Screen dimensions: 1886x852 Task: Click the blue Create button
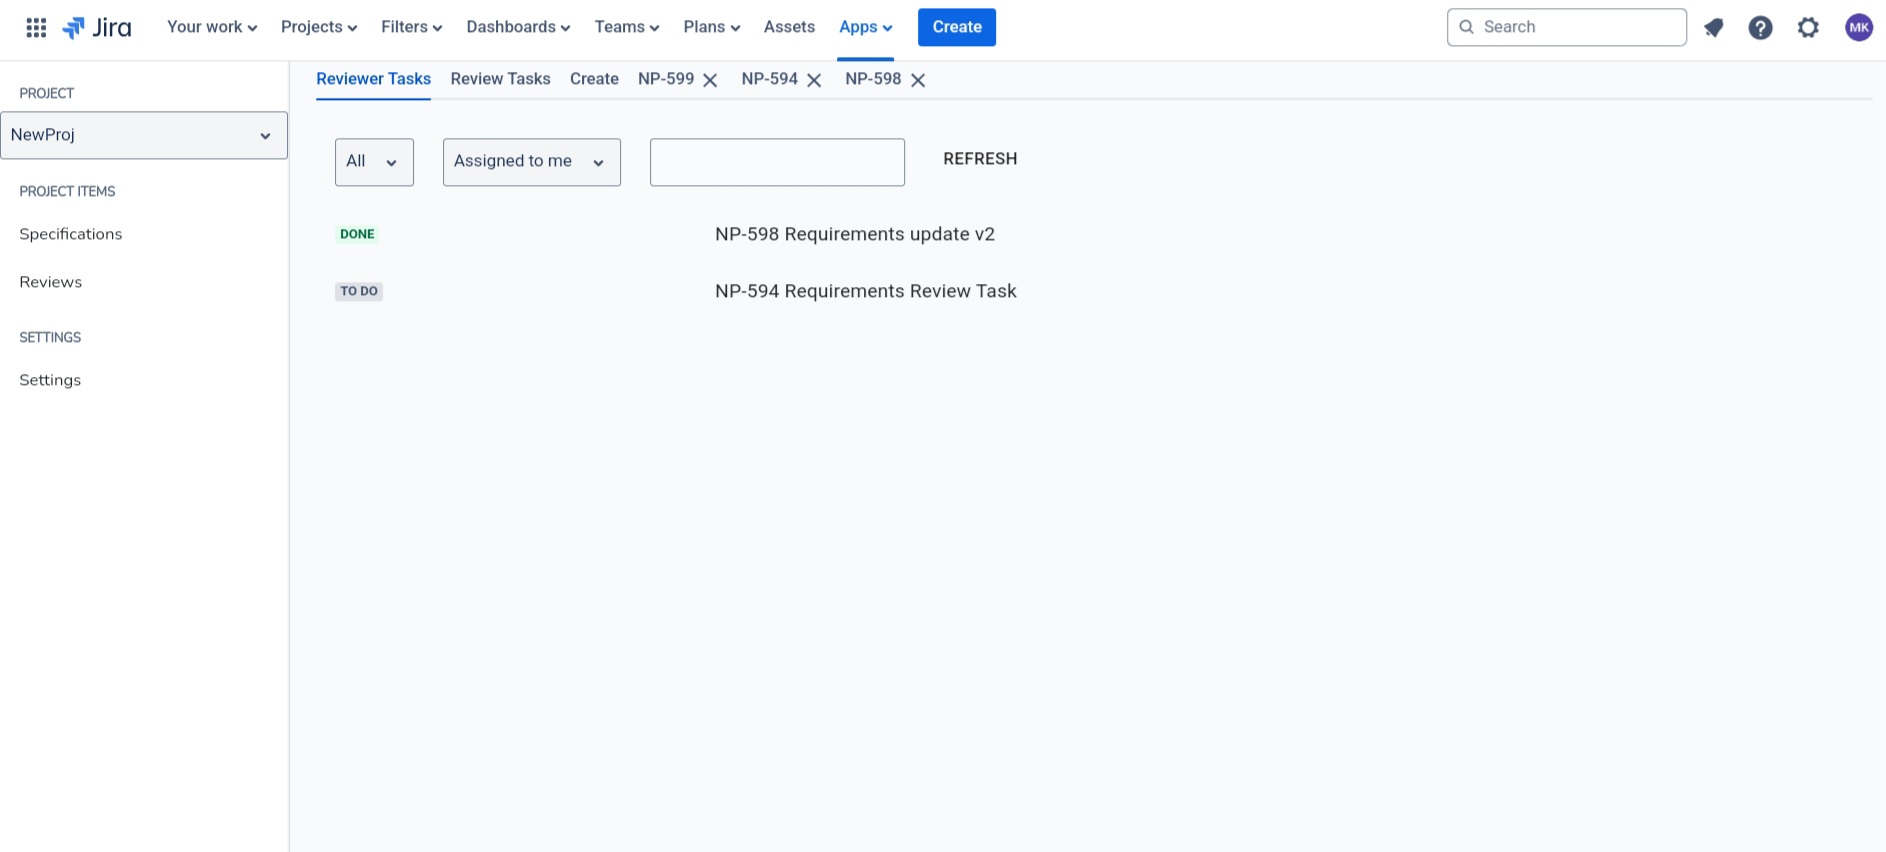957,27
